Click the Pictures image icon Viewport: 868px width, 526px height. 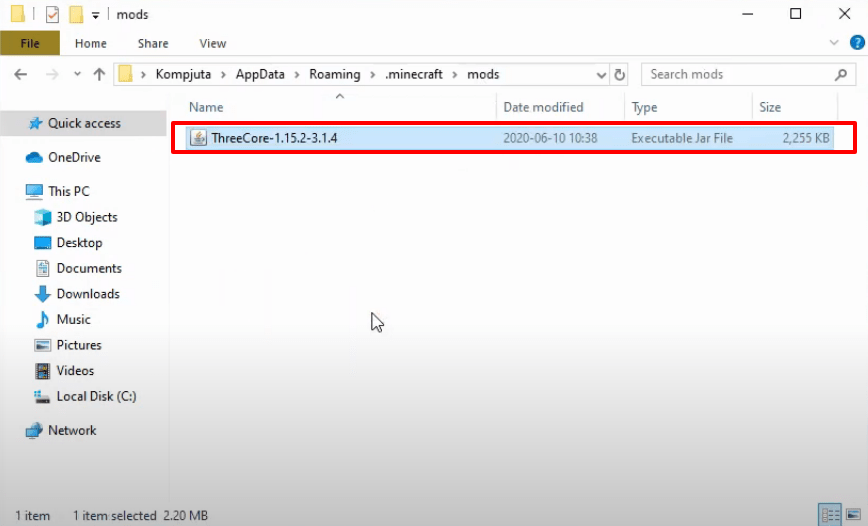(43, 345)
